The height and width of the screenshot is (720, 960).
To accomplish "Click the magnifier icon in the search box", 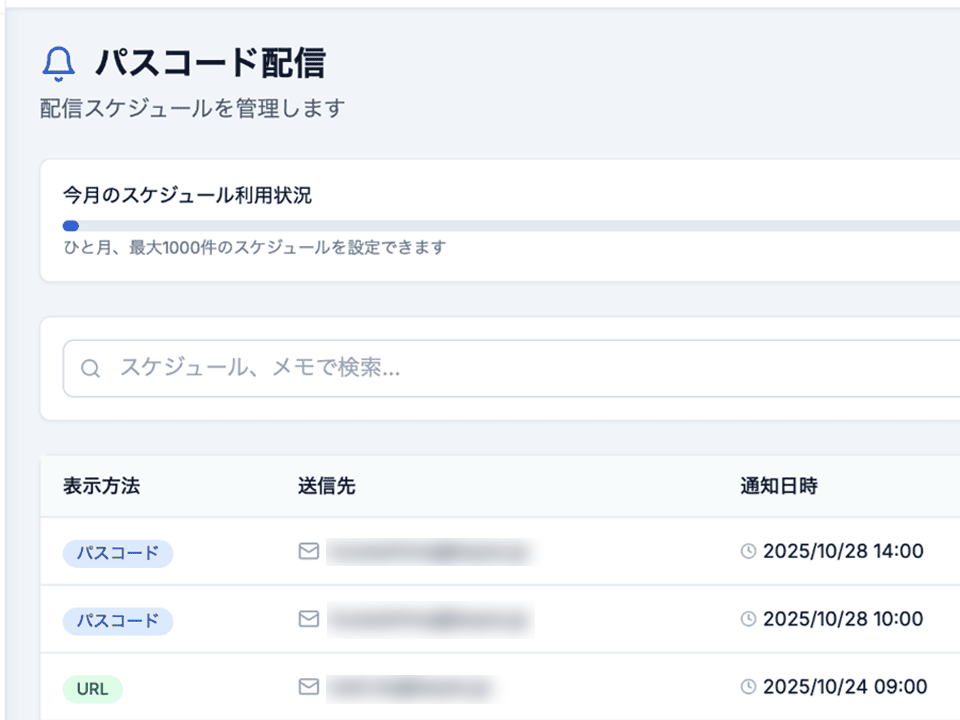I will coord(90,369).
